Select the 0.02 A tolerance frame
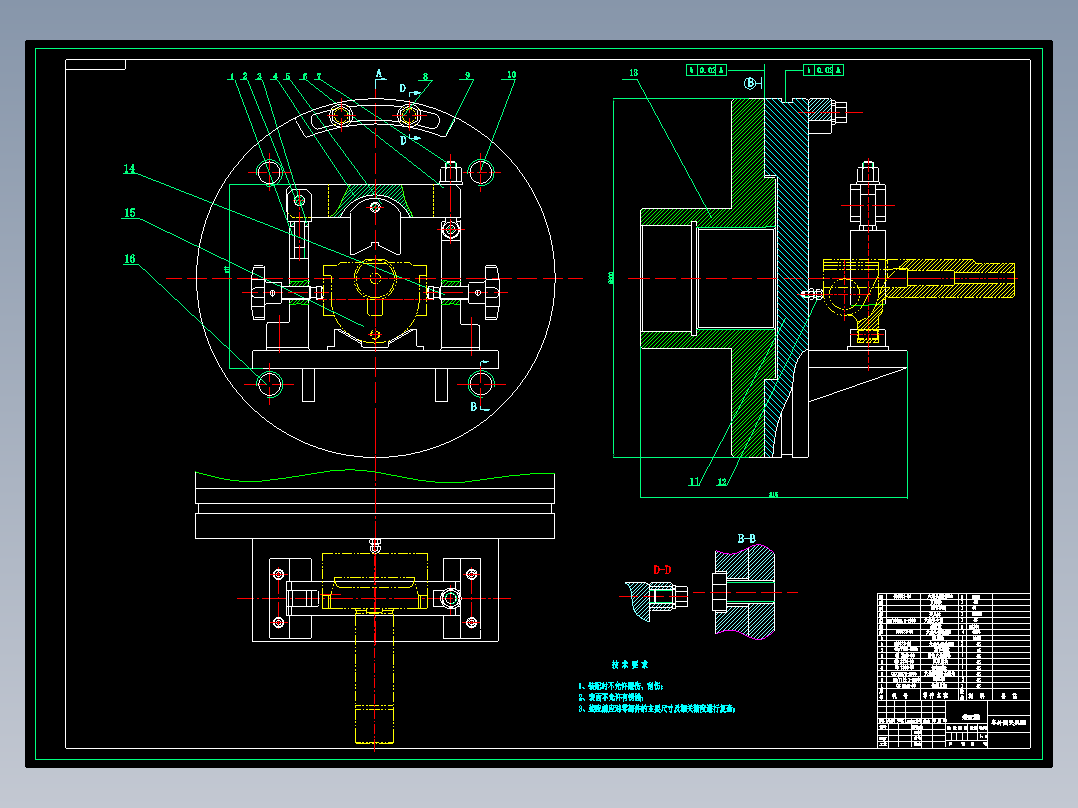The height and width of the screenshot is (808, 1078). 706,70
